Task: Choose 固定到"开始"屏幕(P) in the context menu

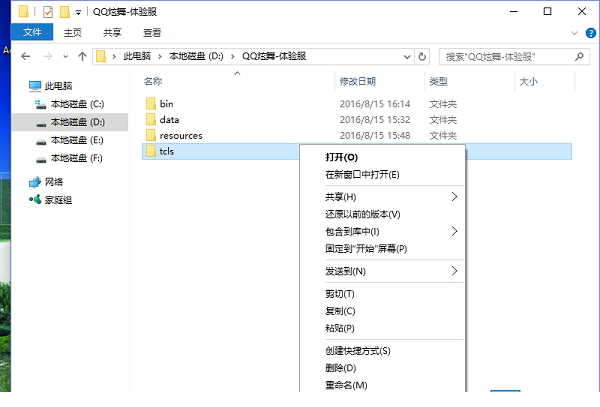Action: (383, 249)
